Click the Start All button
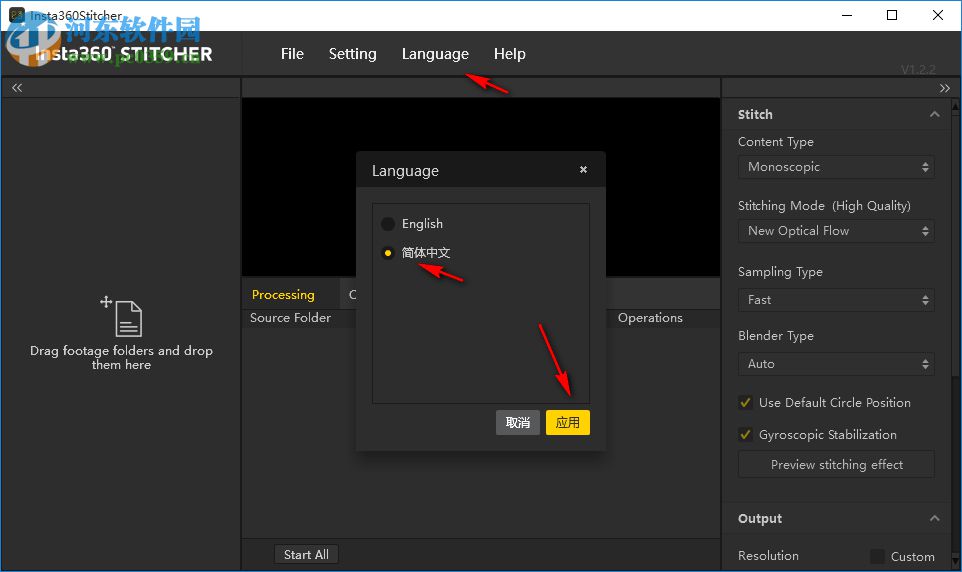Image resolution: width=962 pixels, height=572 pixels. click(306, 554)
